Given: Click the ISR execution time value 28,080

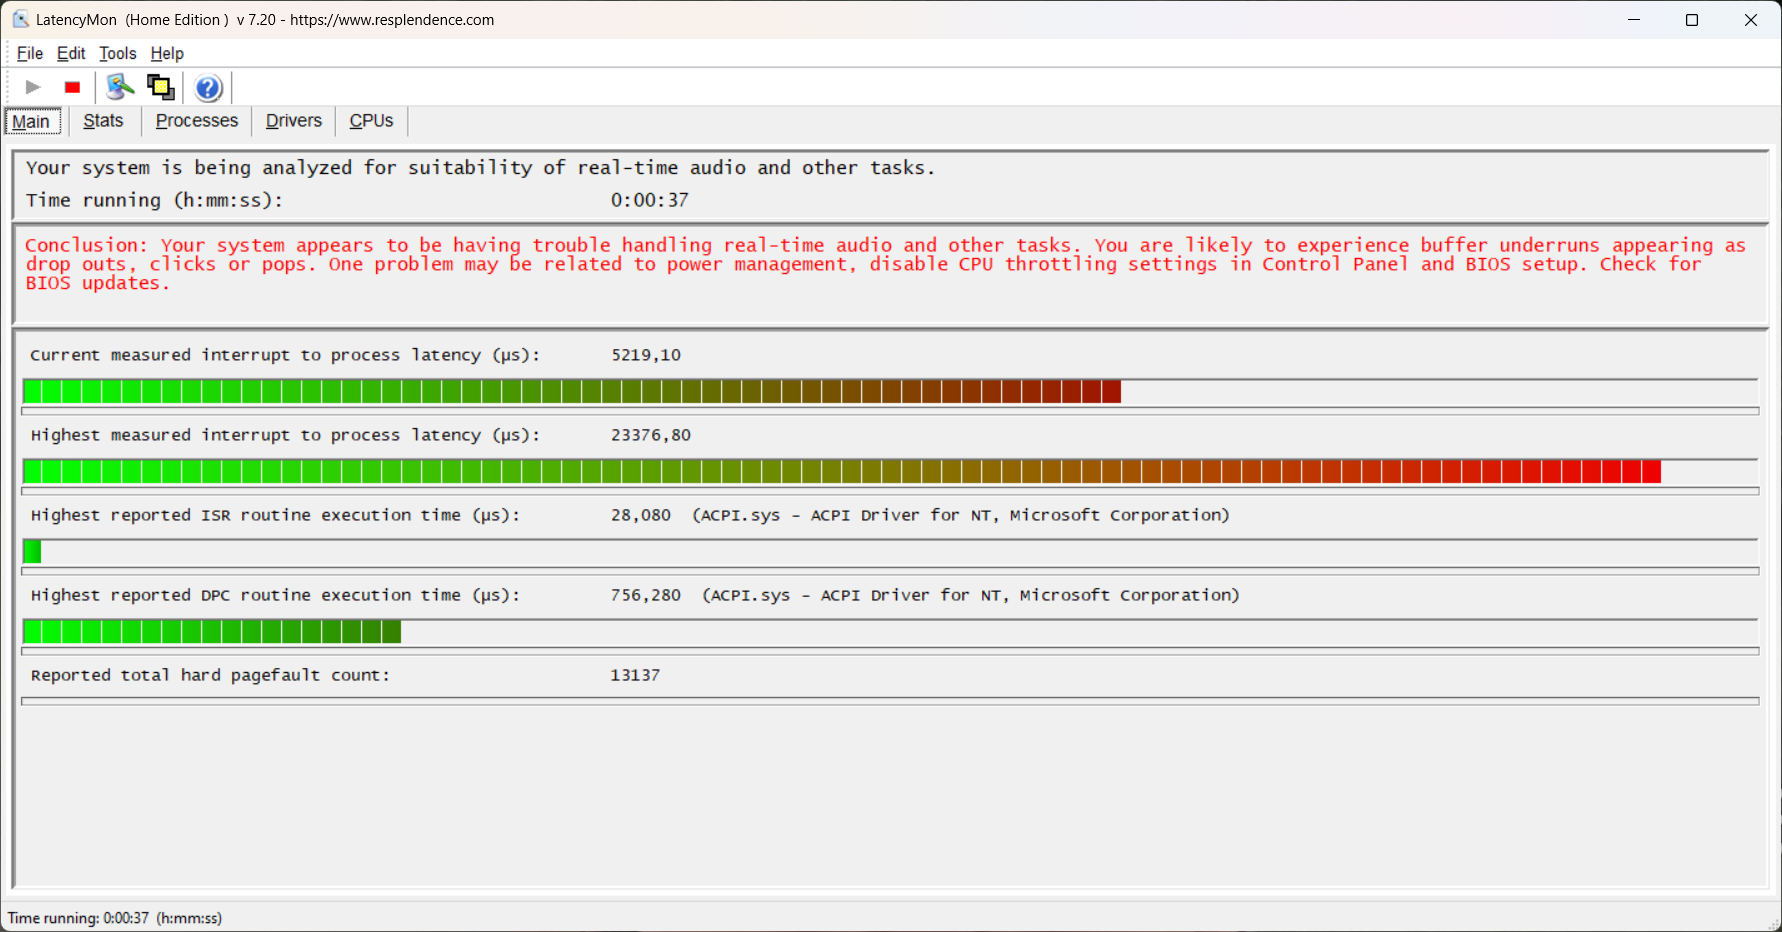Looking at the screenshot, I should (x=641, y=515).
